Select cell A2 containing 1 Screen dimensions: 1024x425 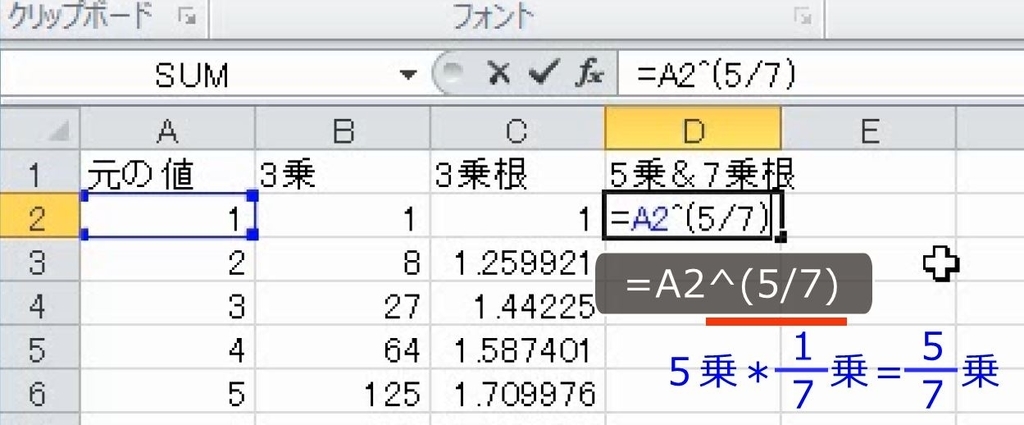click(167, 217)
